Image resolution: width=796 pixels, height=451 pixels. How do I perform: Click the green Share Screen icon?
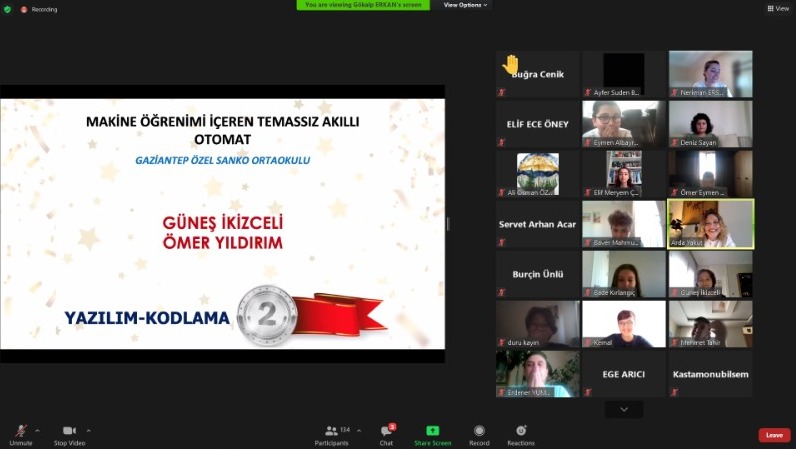tap(432, 431)
